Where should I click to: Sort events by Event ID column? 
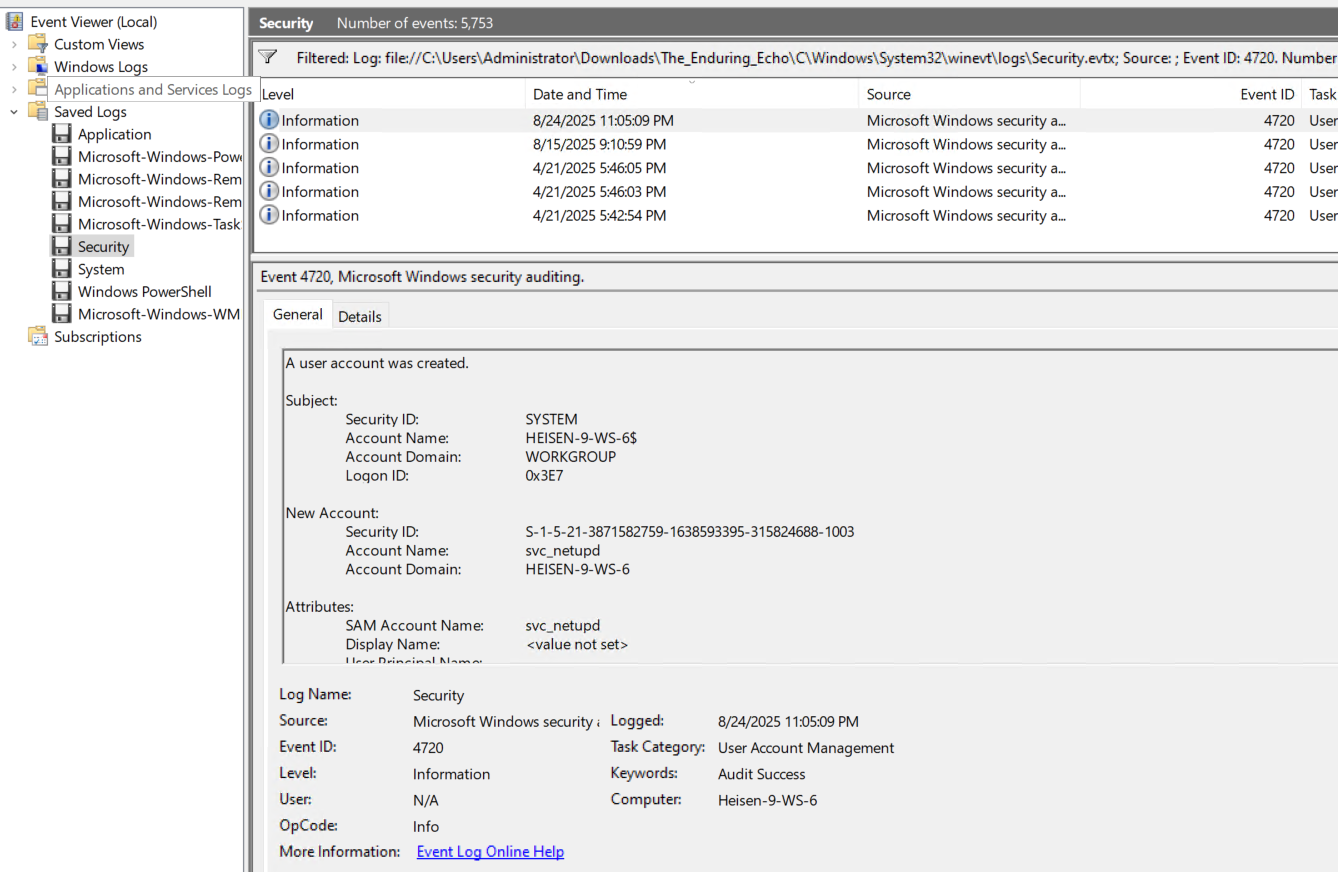(x=1266, y=94)
